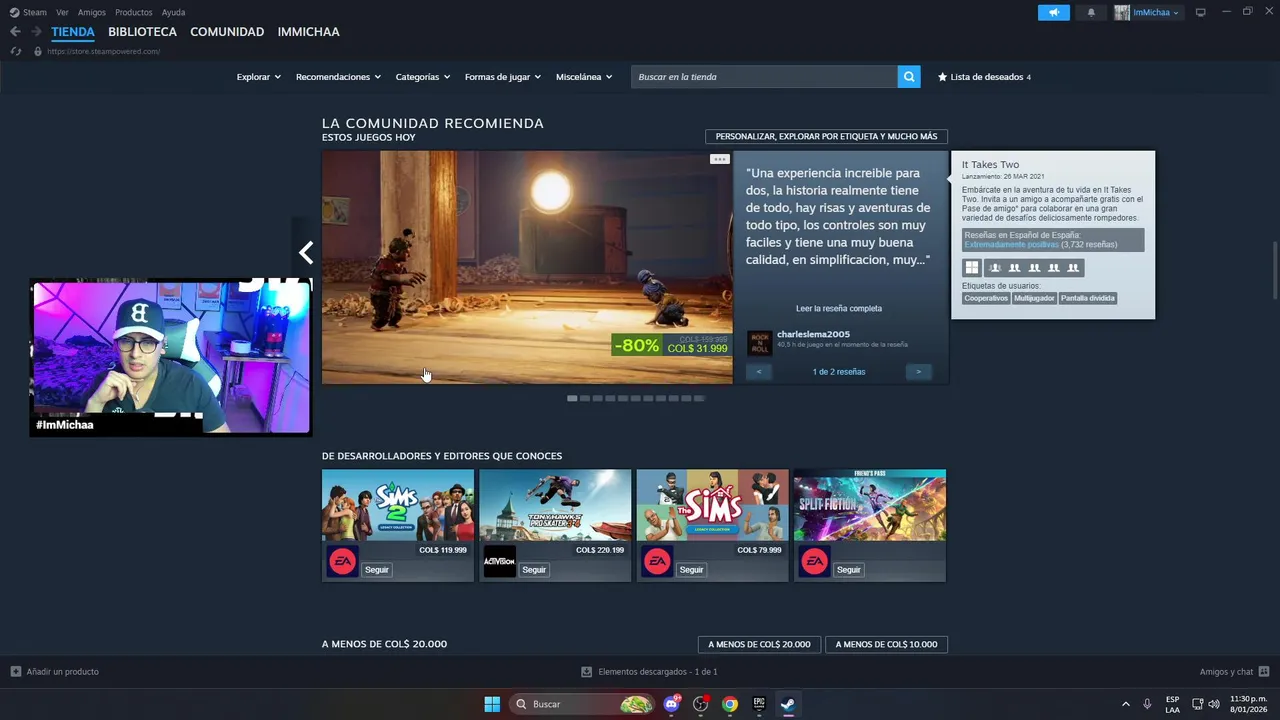1280x720 pixels.
Task: Go back with the navigation back arrow
Action: pyautogui.click(x=15, y=32)
